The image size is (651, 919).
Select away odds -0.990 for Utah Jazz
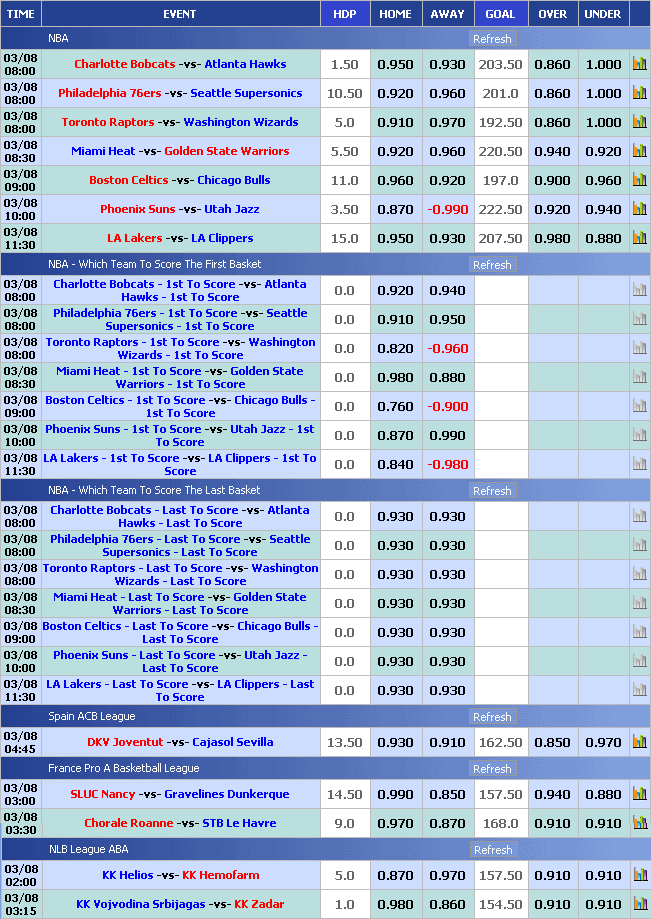(x=448, y=209)
